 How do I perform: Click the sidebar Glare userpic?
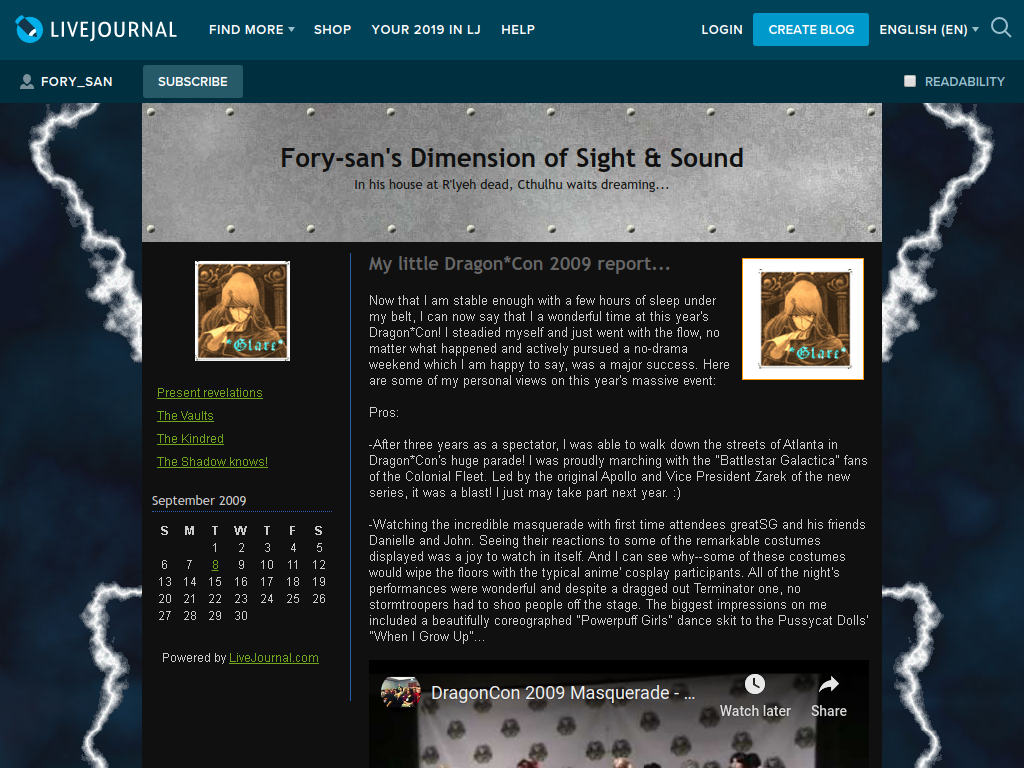(x=242, y=311)
